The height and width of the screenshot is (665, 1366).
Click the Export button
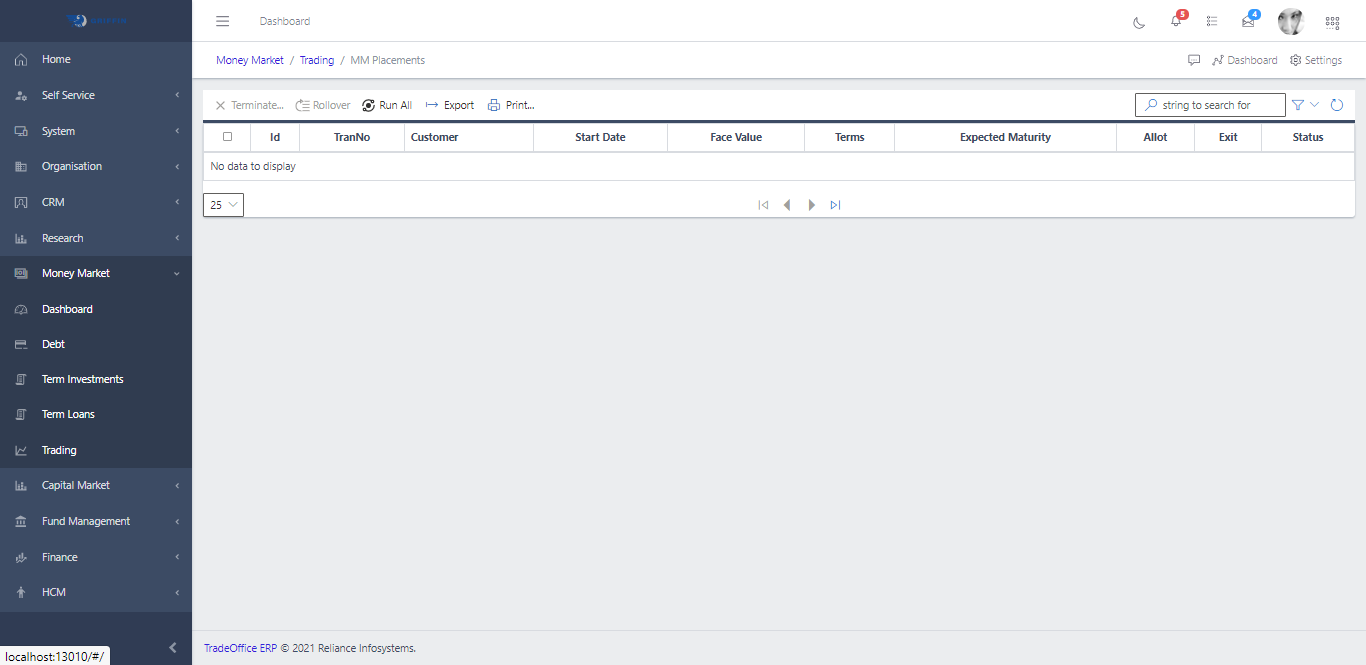[x=450, y=105]
